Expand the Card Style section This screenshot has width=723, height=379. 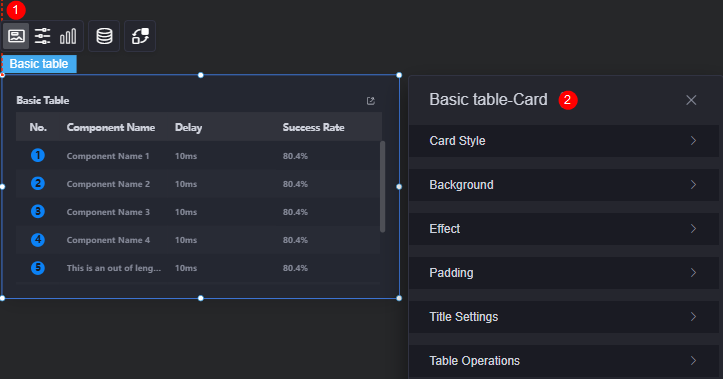point(563,141)
